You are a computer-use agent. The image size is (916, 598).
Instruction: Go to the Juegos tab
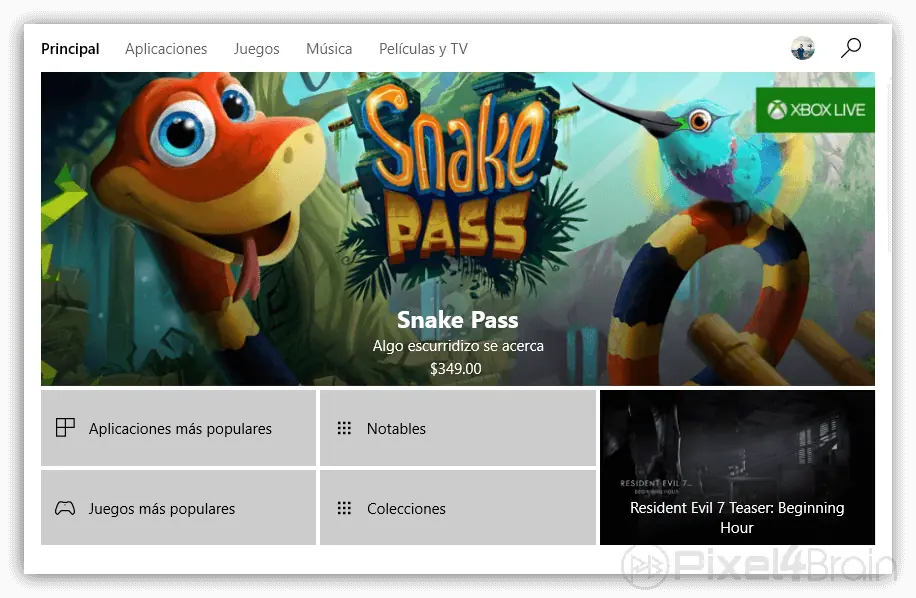(256, 48)
